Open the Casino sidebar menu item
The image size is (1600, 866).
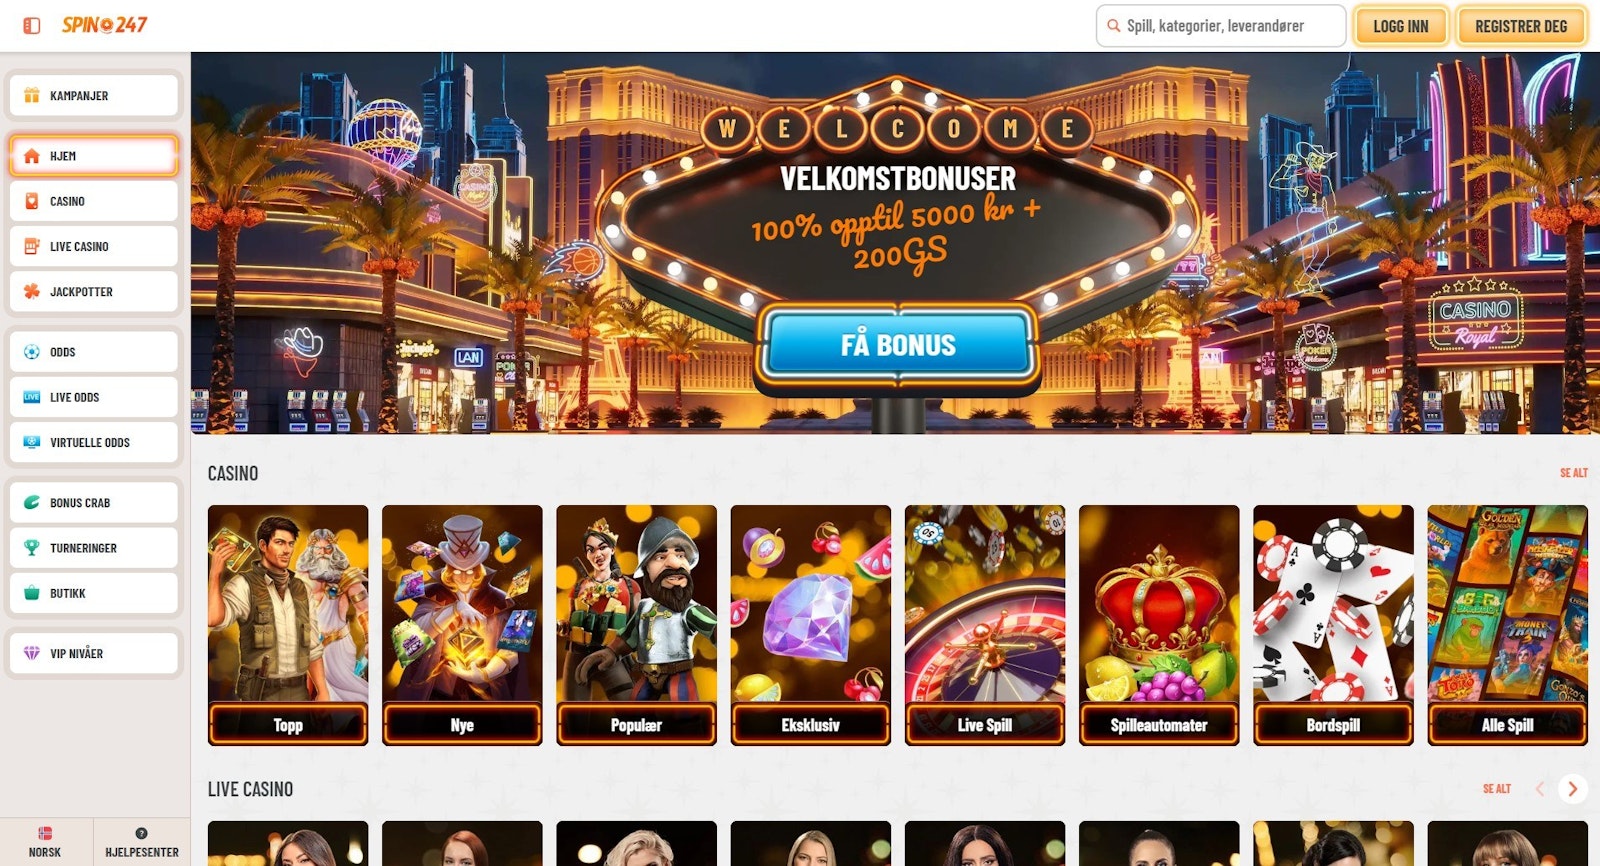click(x=94, y=201)
